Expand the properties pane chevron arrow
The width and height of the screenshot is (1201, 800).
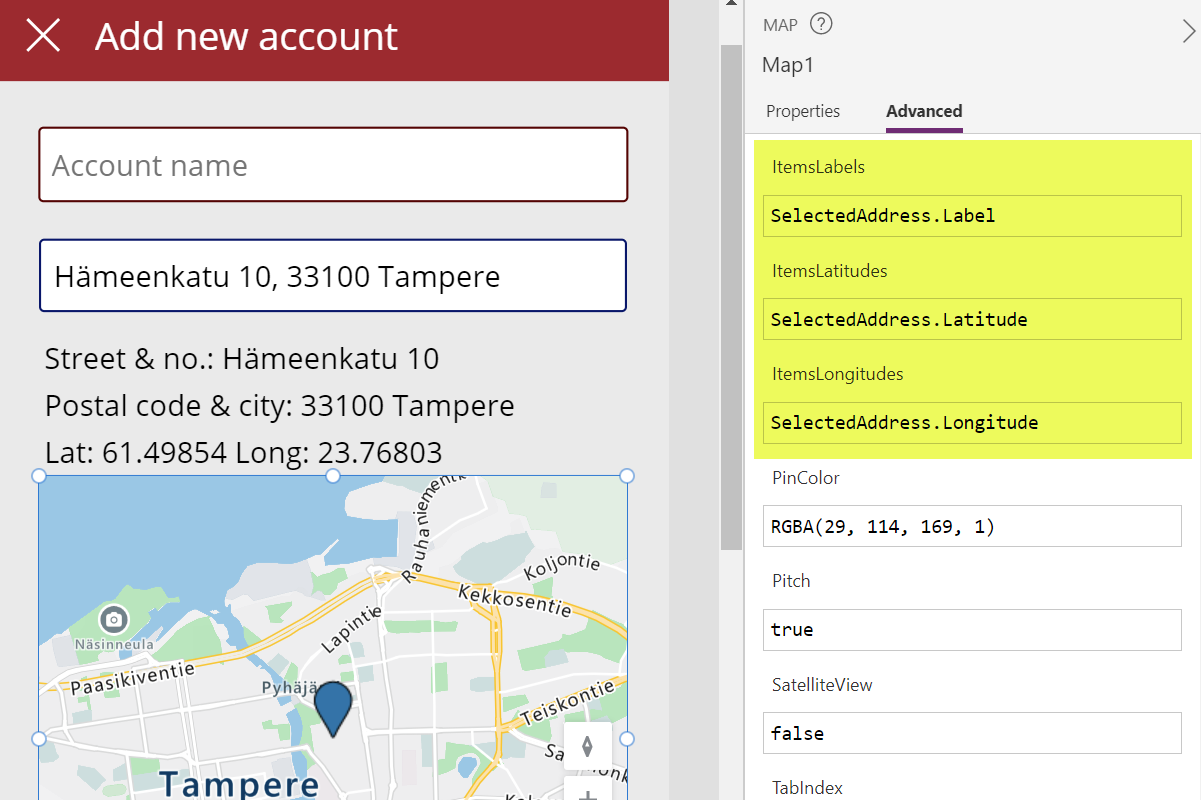tap(1188, 32)
